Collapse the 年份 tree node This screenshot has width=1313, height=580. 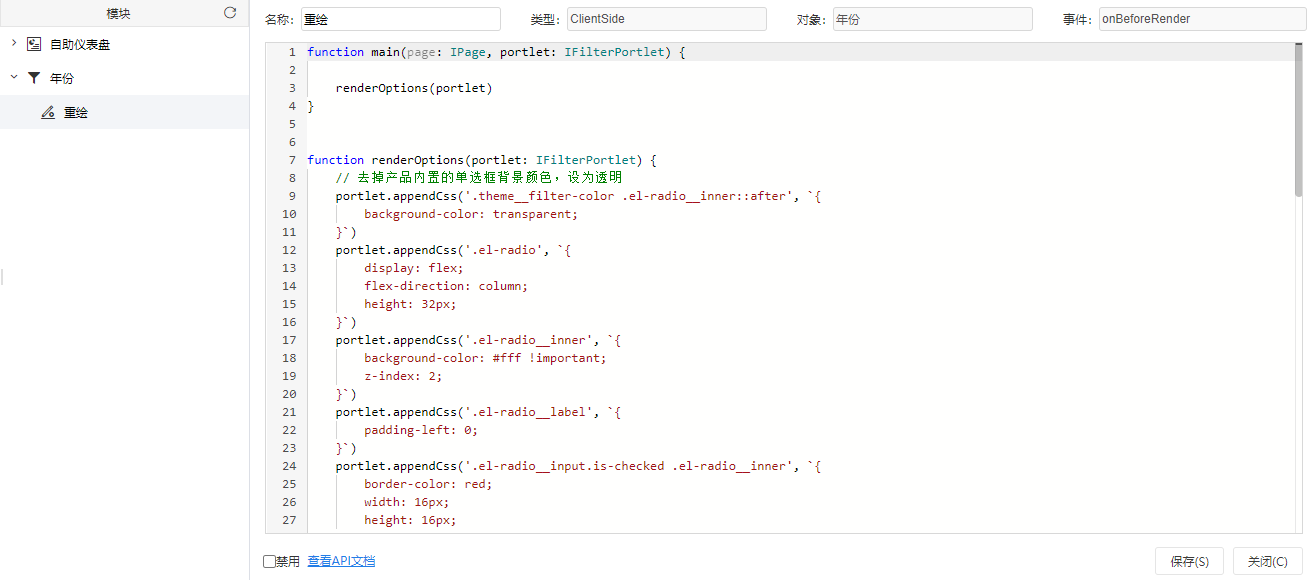point(13,77)
